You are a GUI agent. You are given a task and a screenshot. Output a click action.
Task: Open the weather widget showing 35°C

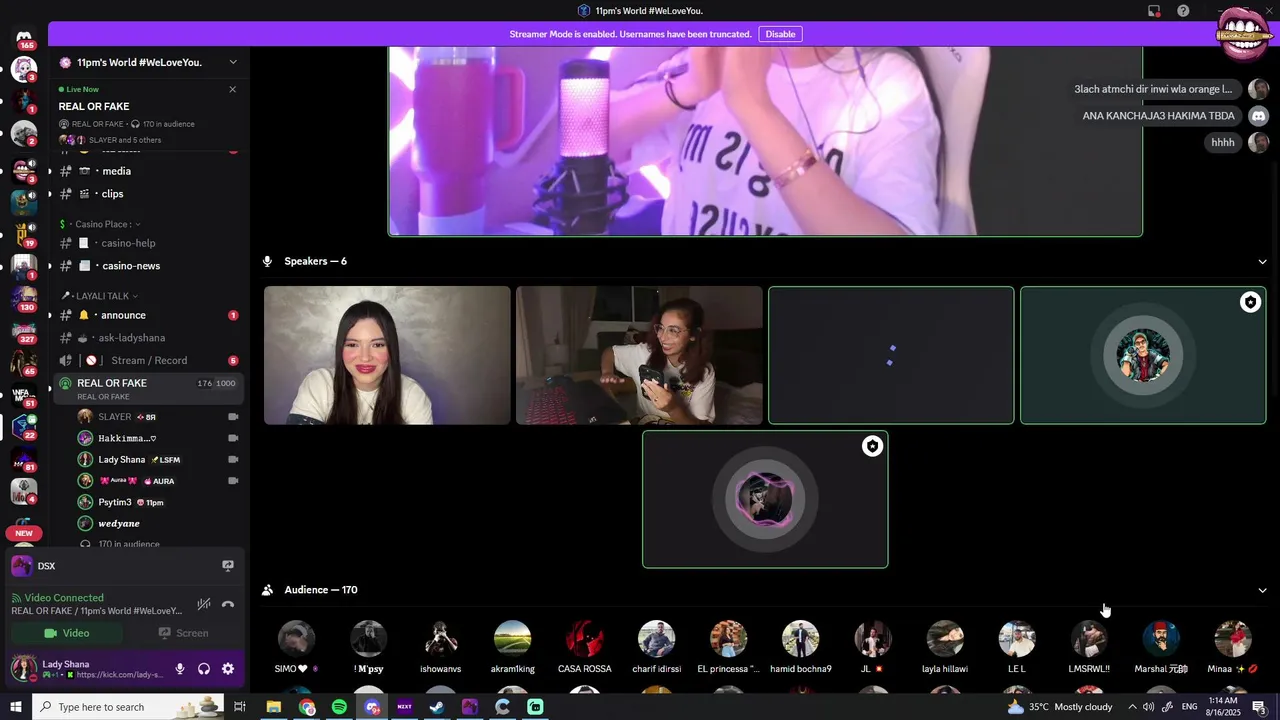pos(1060,707)
